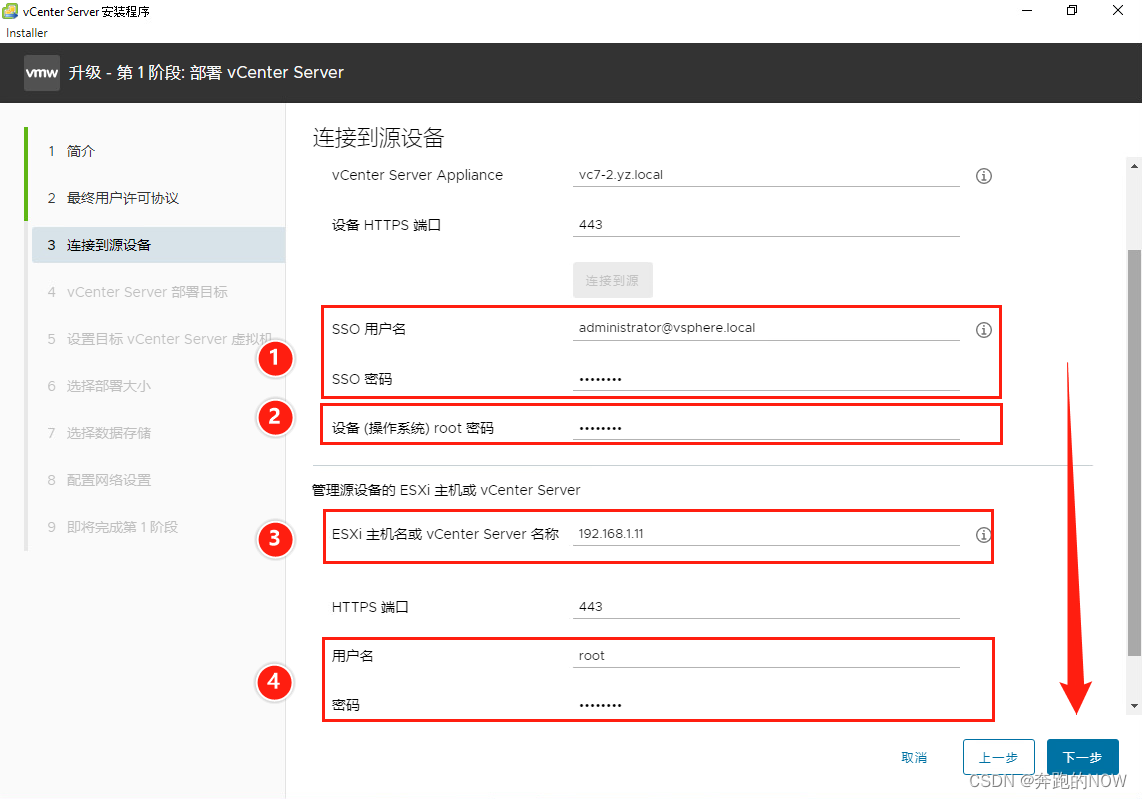Click the 升级 - 第 1 阶段 header title

(x=206, y=73)
